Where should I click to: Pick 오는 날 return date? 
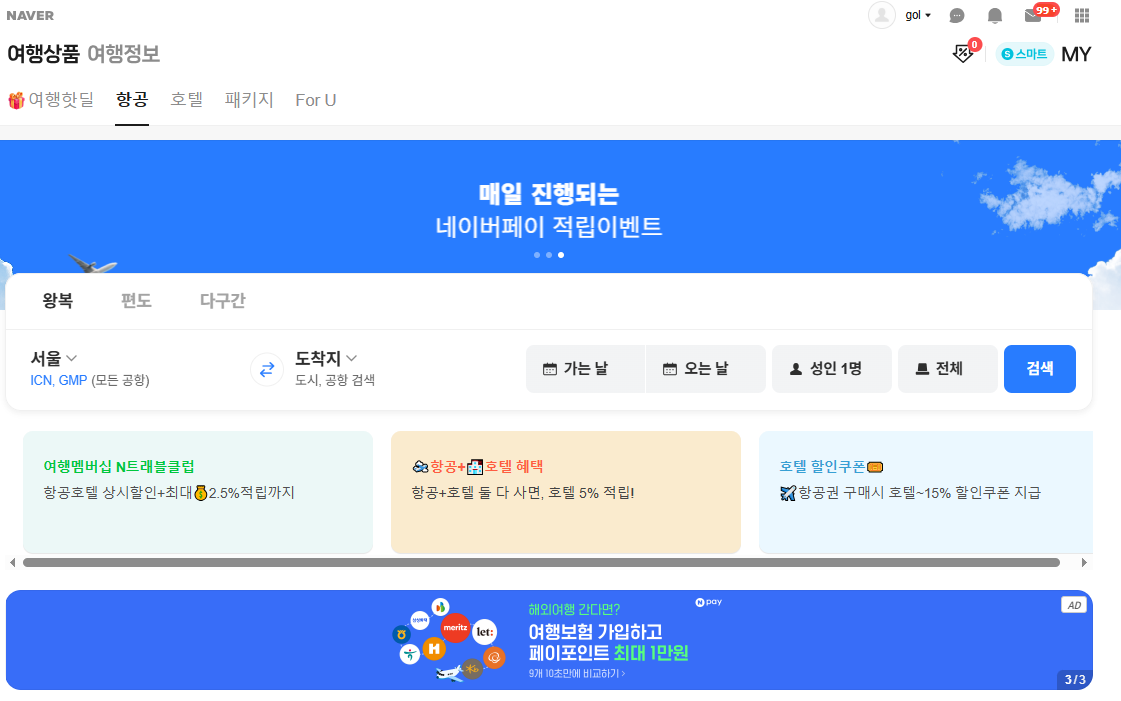pos(706,369)
